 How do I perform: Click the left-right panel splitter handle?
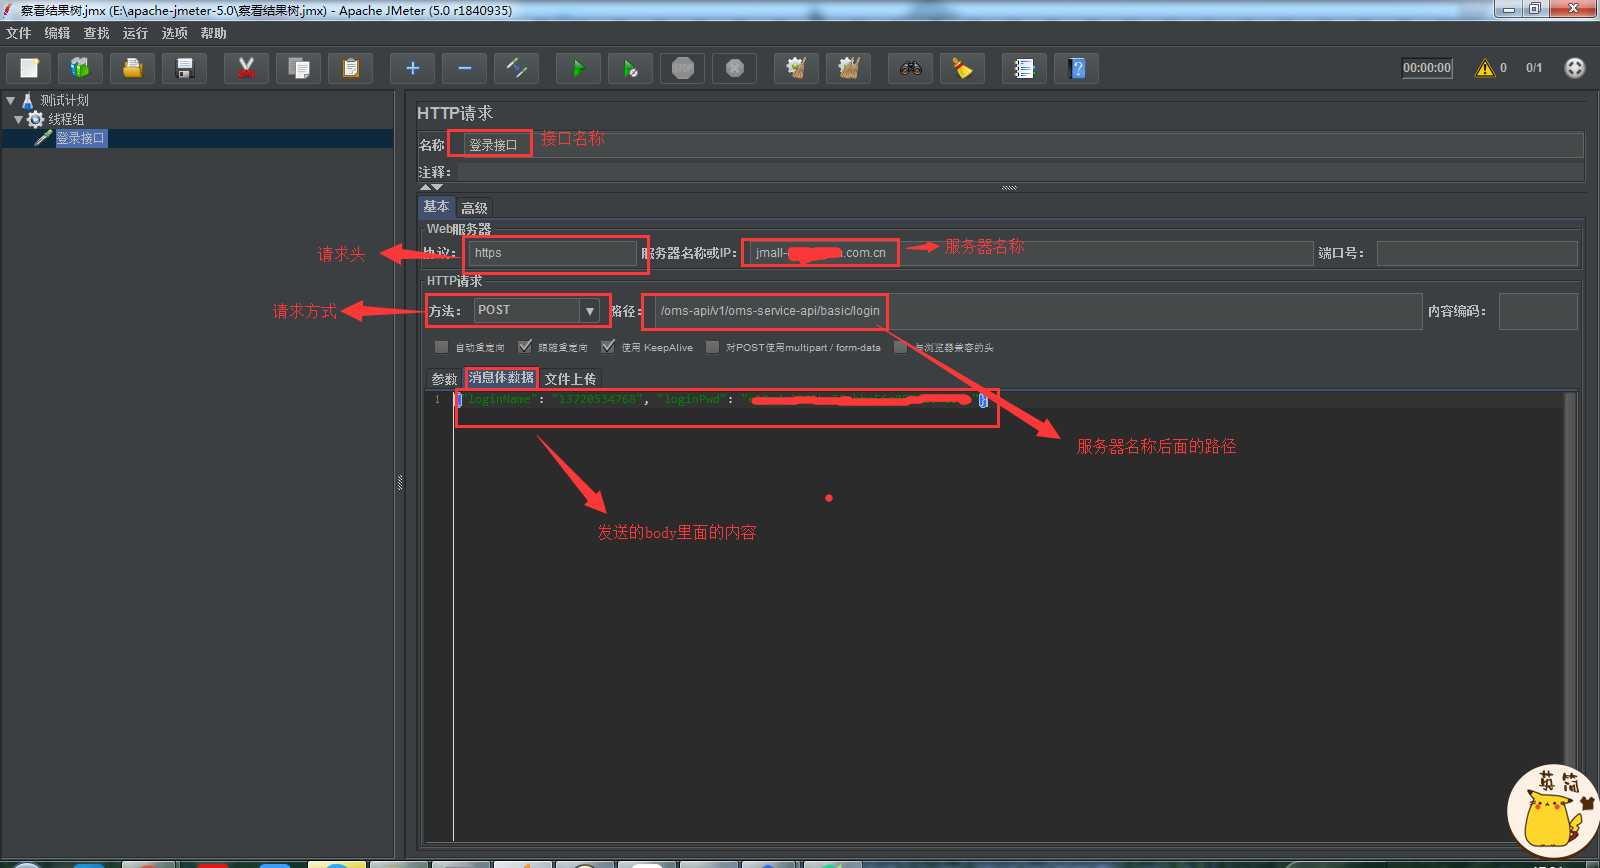tap(400, 483)
